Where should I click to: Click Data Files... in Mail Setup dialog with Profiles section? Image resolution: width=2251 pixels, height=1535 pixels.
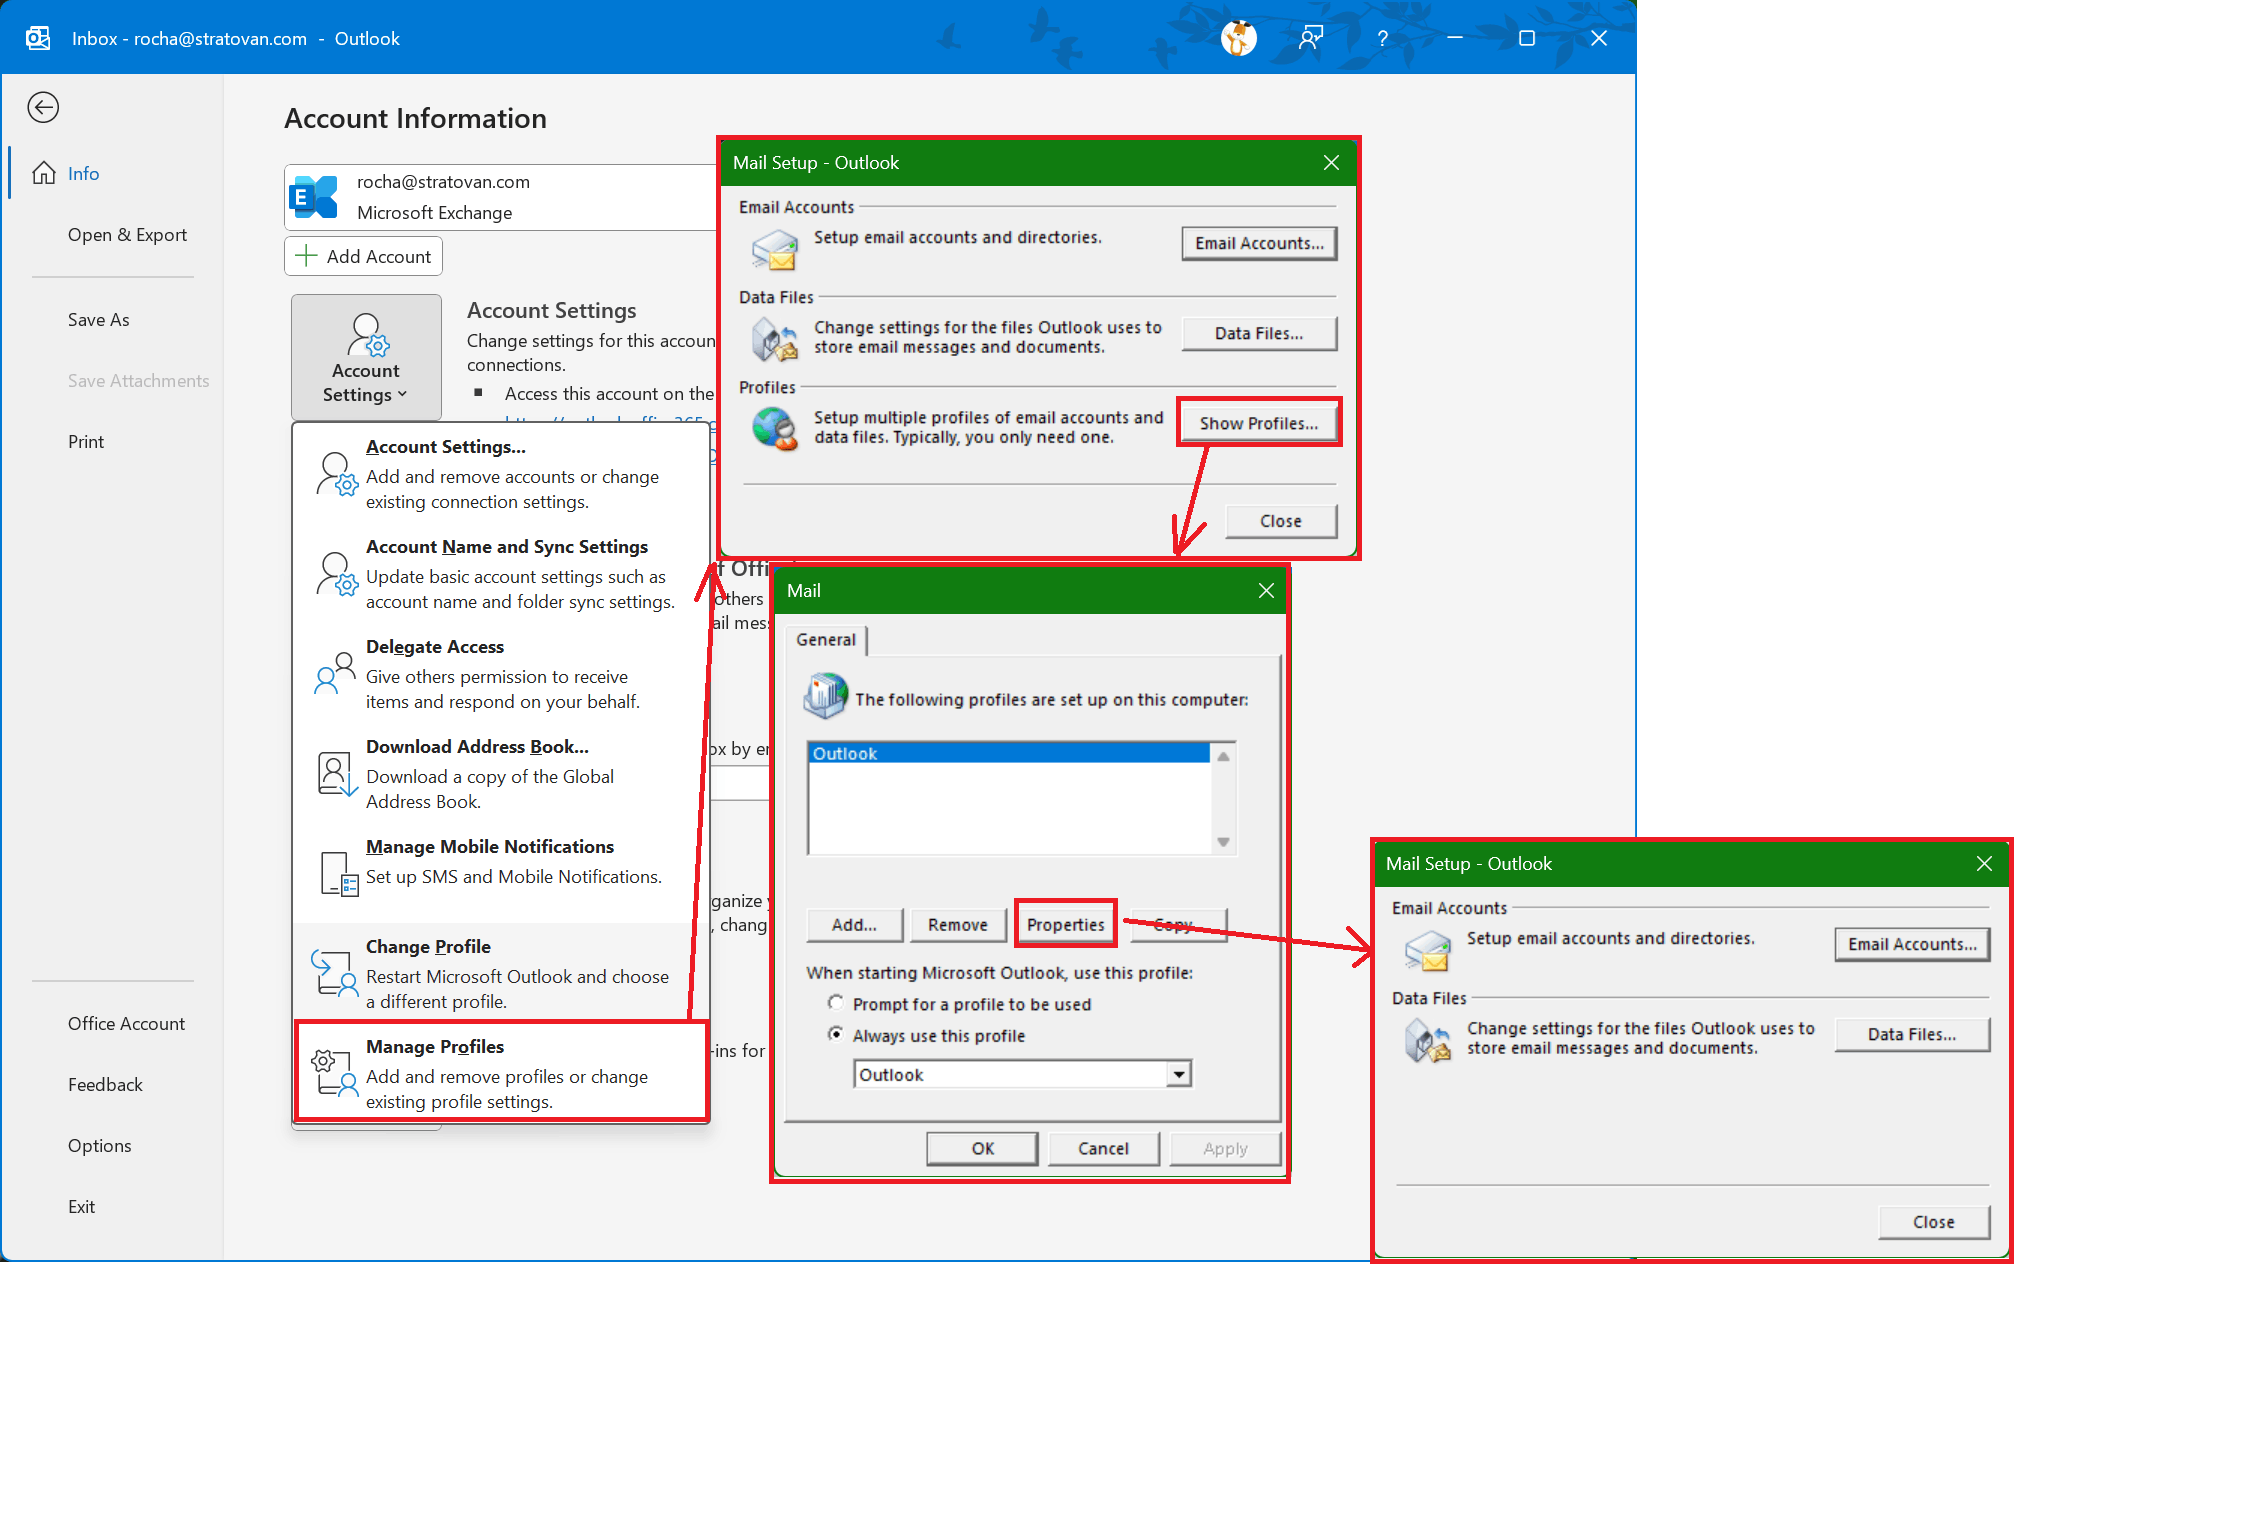point(1259,333)
